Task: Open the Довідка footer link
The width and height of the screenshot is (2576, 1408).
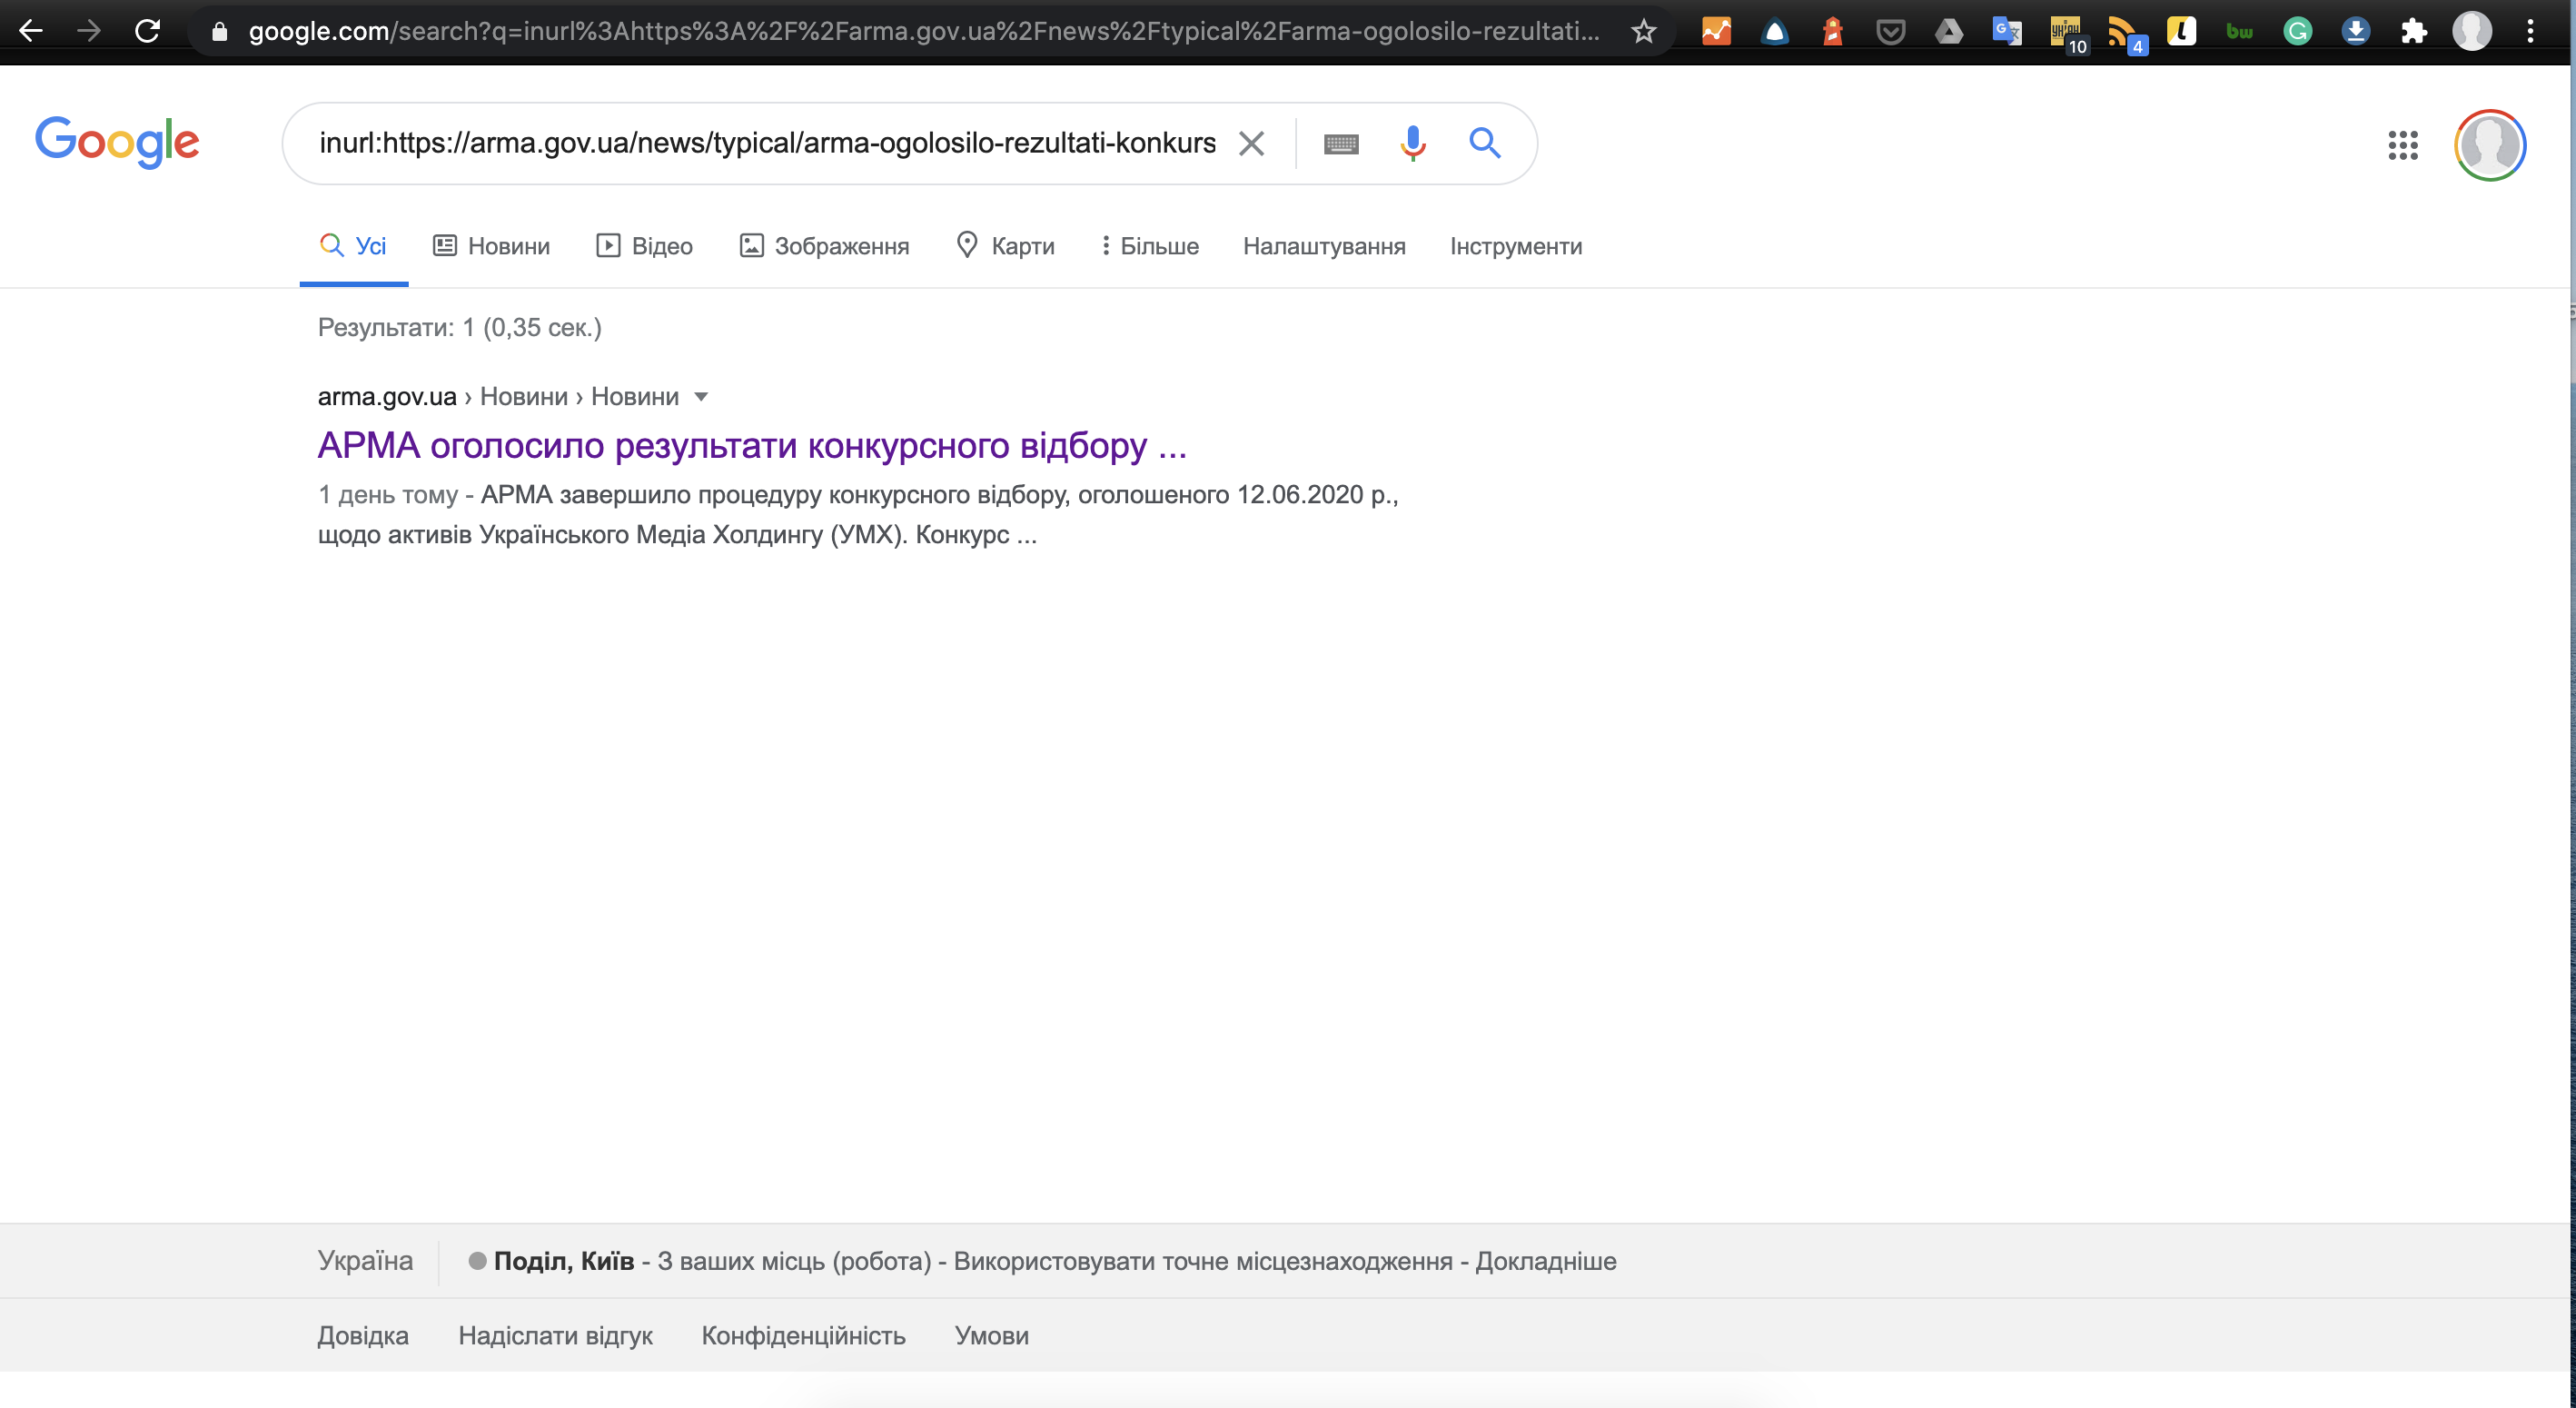Action: (363, 1335)
